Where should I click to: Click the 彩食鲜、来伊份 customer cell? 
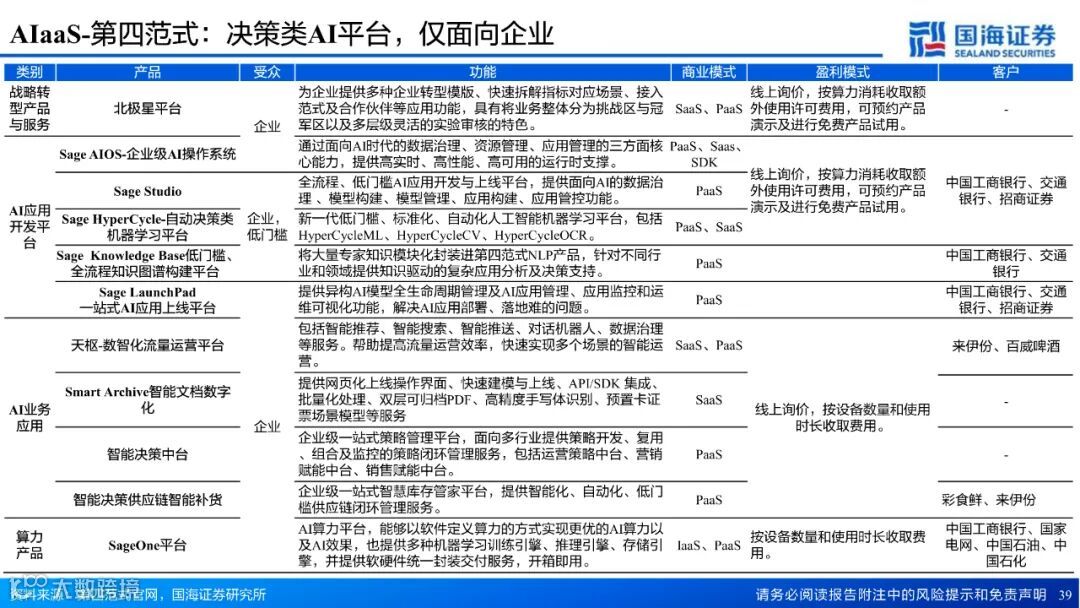[988, 500]
